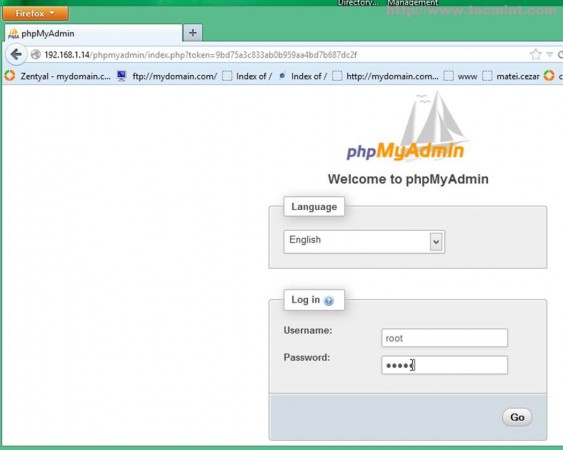The width and height of the screenshot is (563, 450).
Task: Open the matei.cezar bookmark
Action: [x=511, y=76]
